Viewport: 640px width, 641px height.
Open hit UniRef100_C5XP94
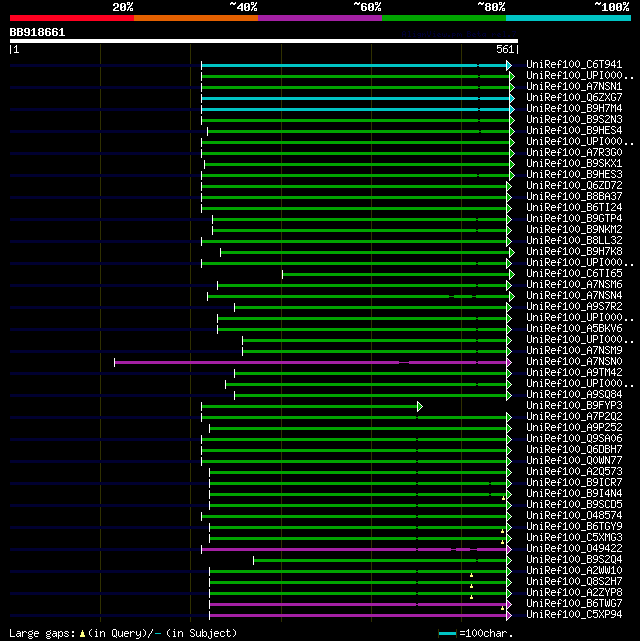(x=574, y=615)
